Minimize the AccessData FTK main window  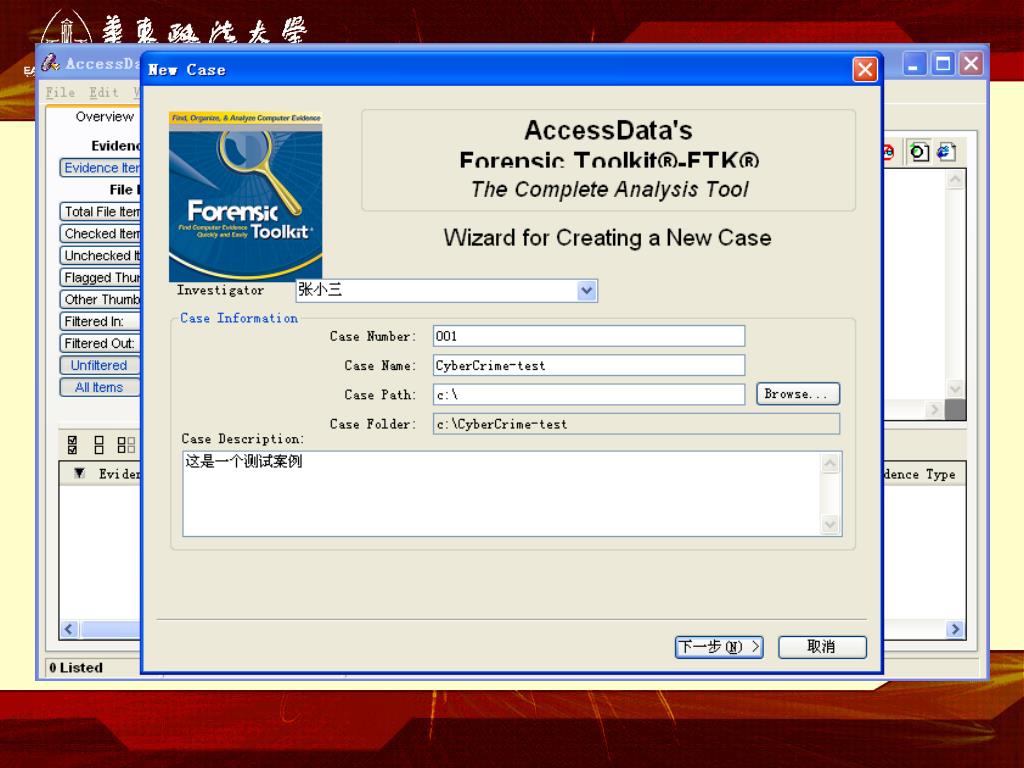(914, 63)
